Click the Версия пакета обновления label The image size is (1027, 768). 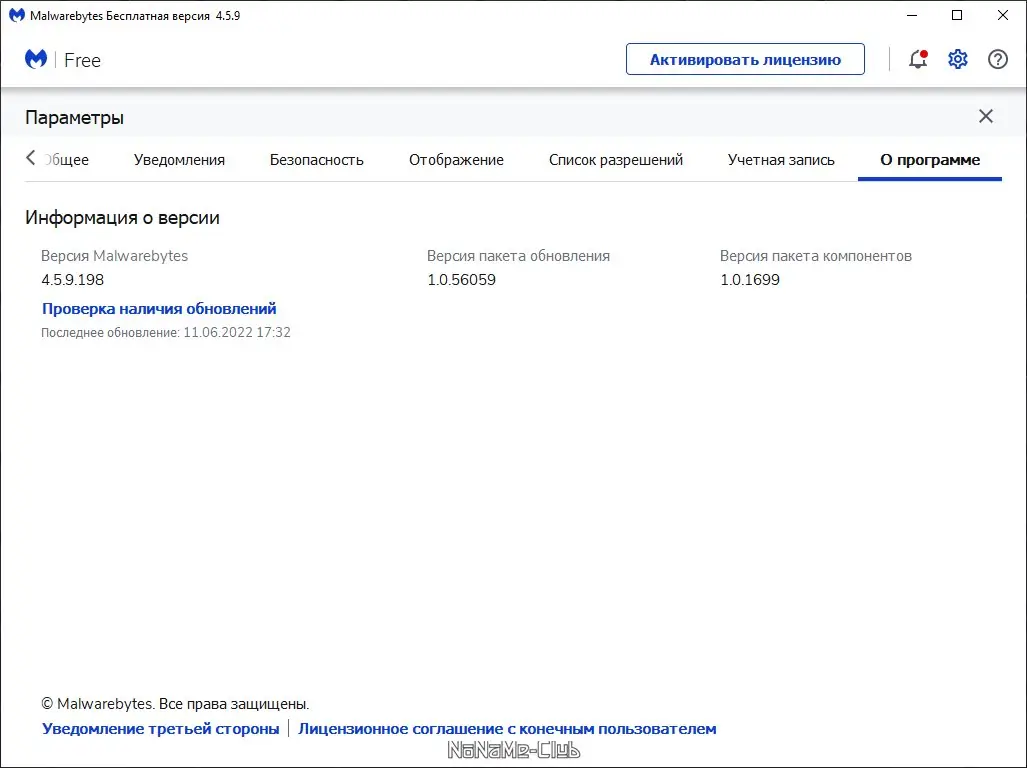[519, 256]
